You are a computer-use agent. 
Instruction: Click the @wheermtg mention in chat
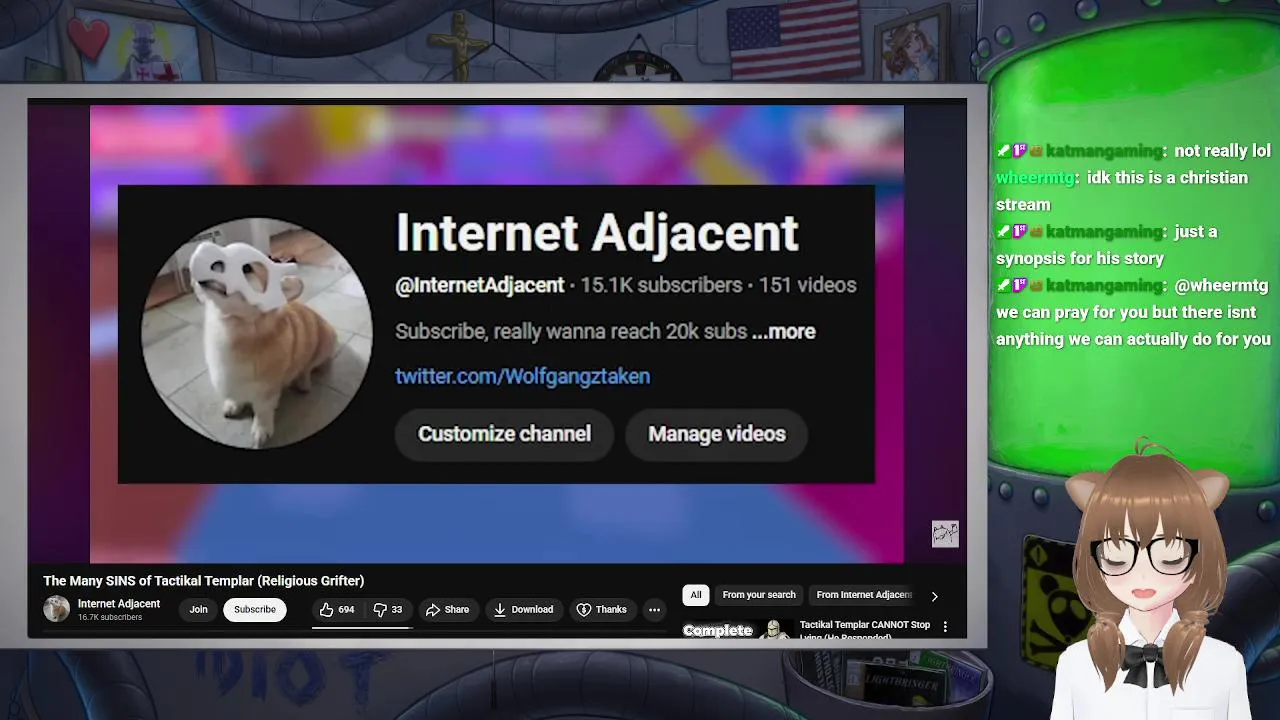pos(1223,286)
